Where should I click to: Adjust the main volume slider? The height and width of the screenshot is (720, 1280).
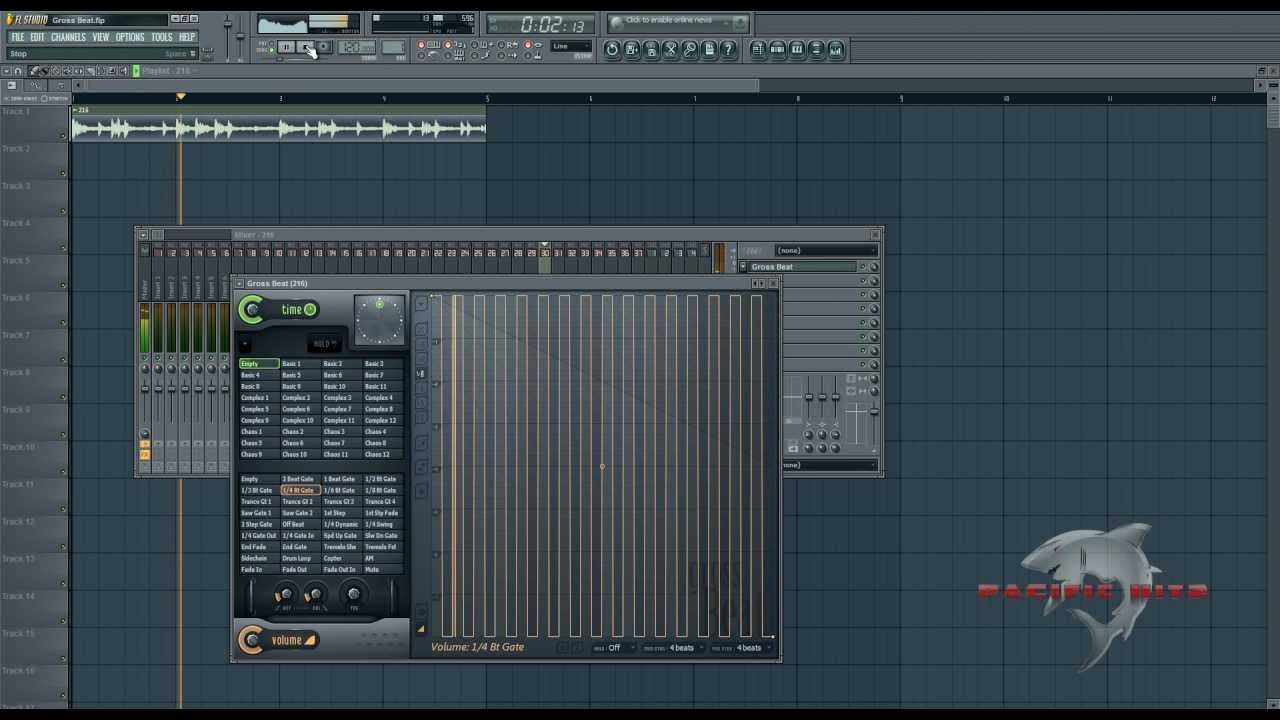tap(228, 25)
